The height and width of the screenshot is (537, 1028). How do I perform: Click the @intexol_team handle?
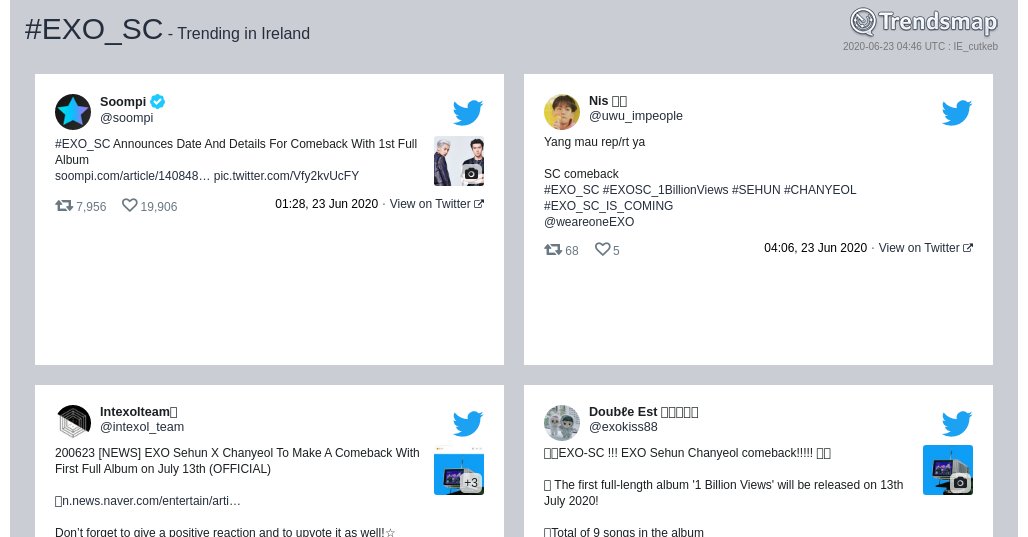142,427
